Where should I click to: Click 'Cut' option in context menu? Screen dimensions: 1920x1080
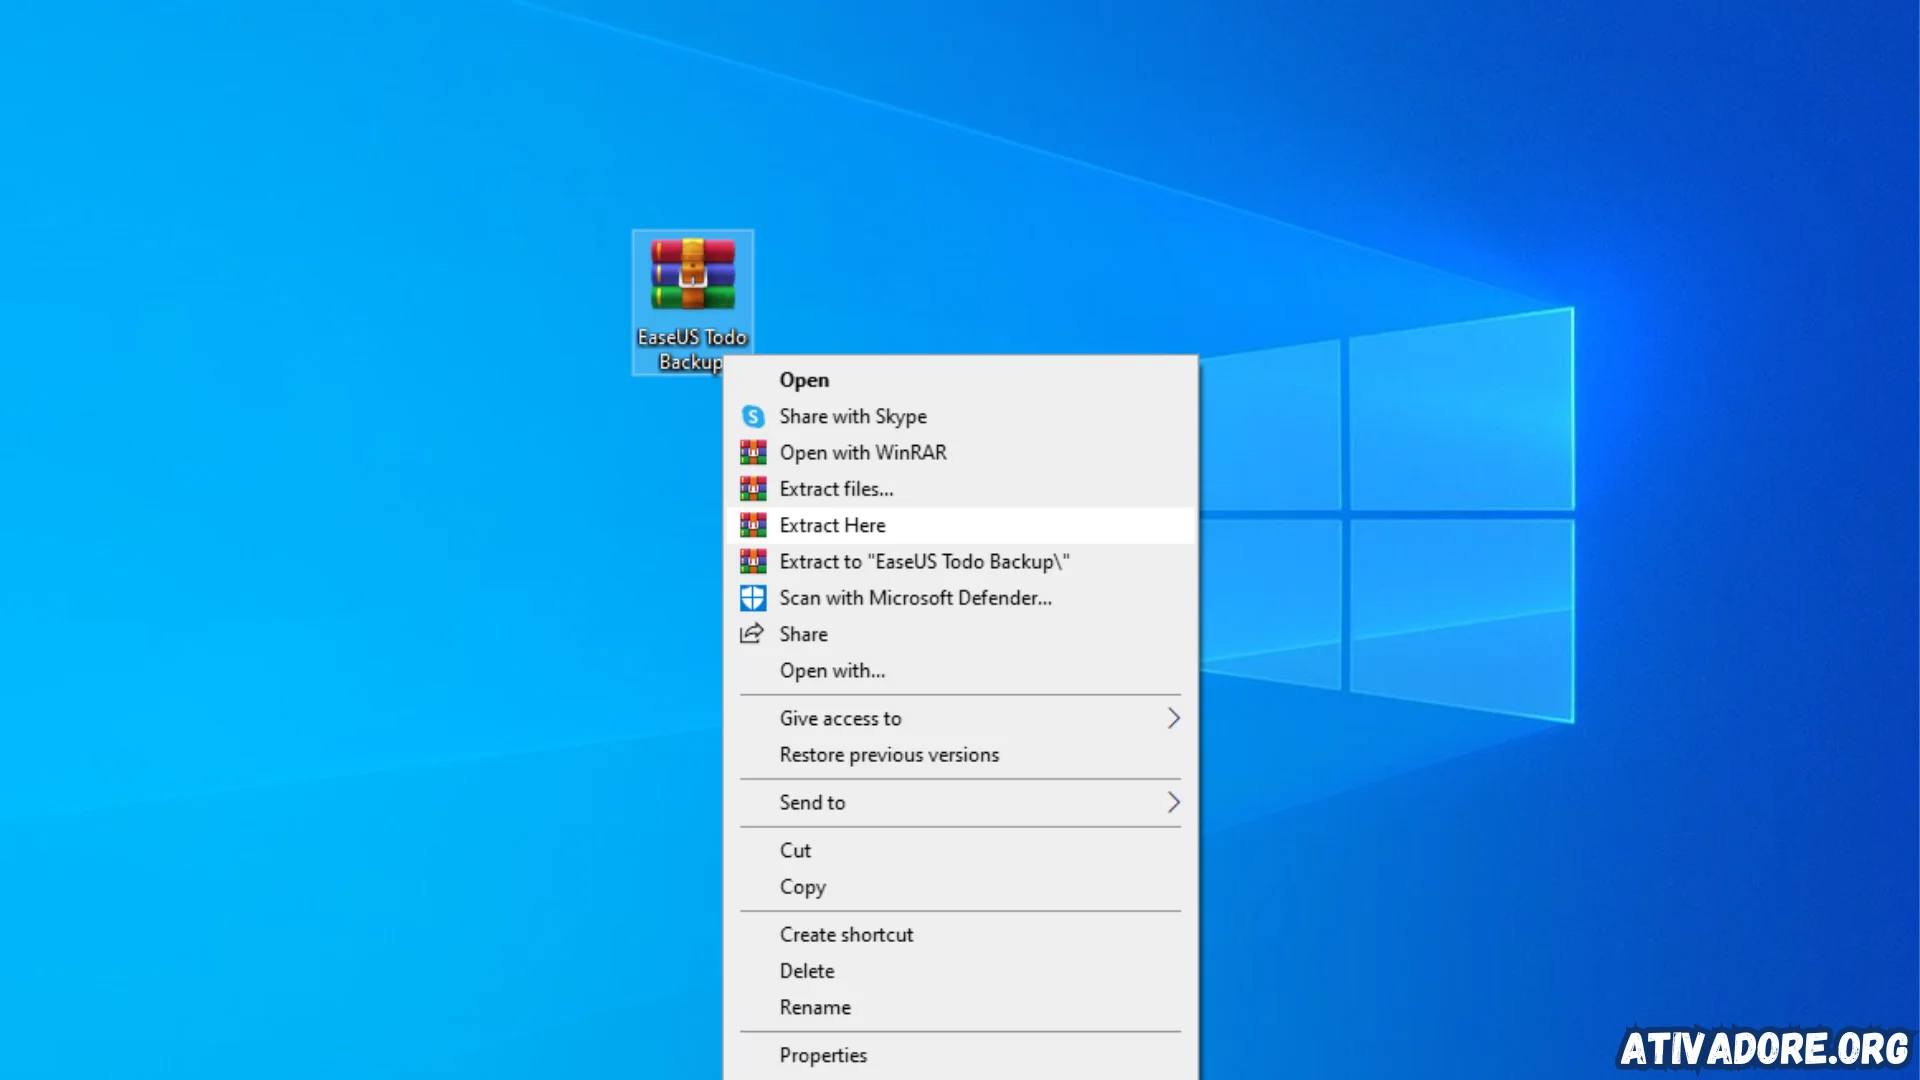pyautogui.click(x=795, y=849)
